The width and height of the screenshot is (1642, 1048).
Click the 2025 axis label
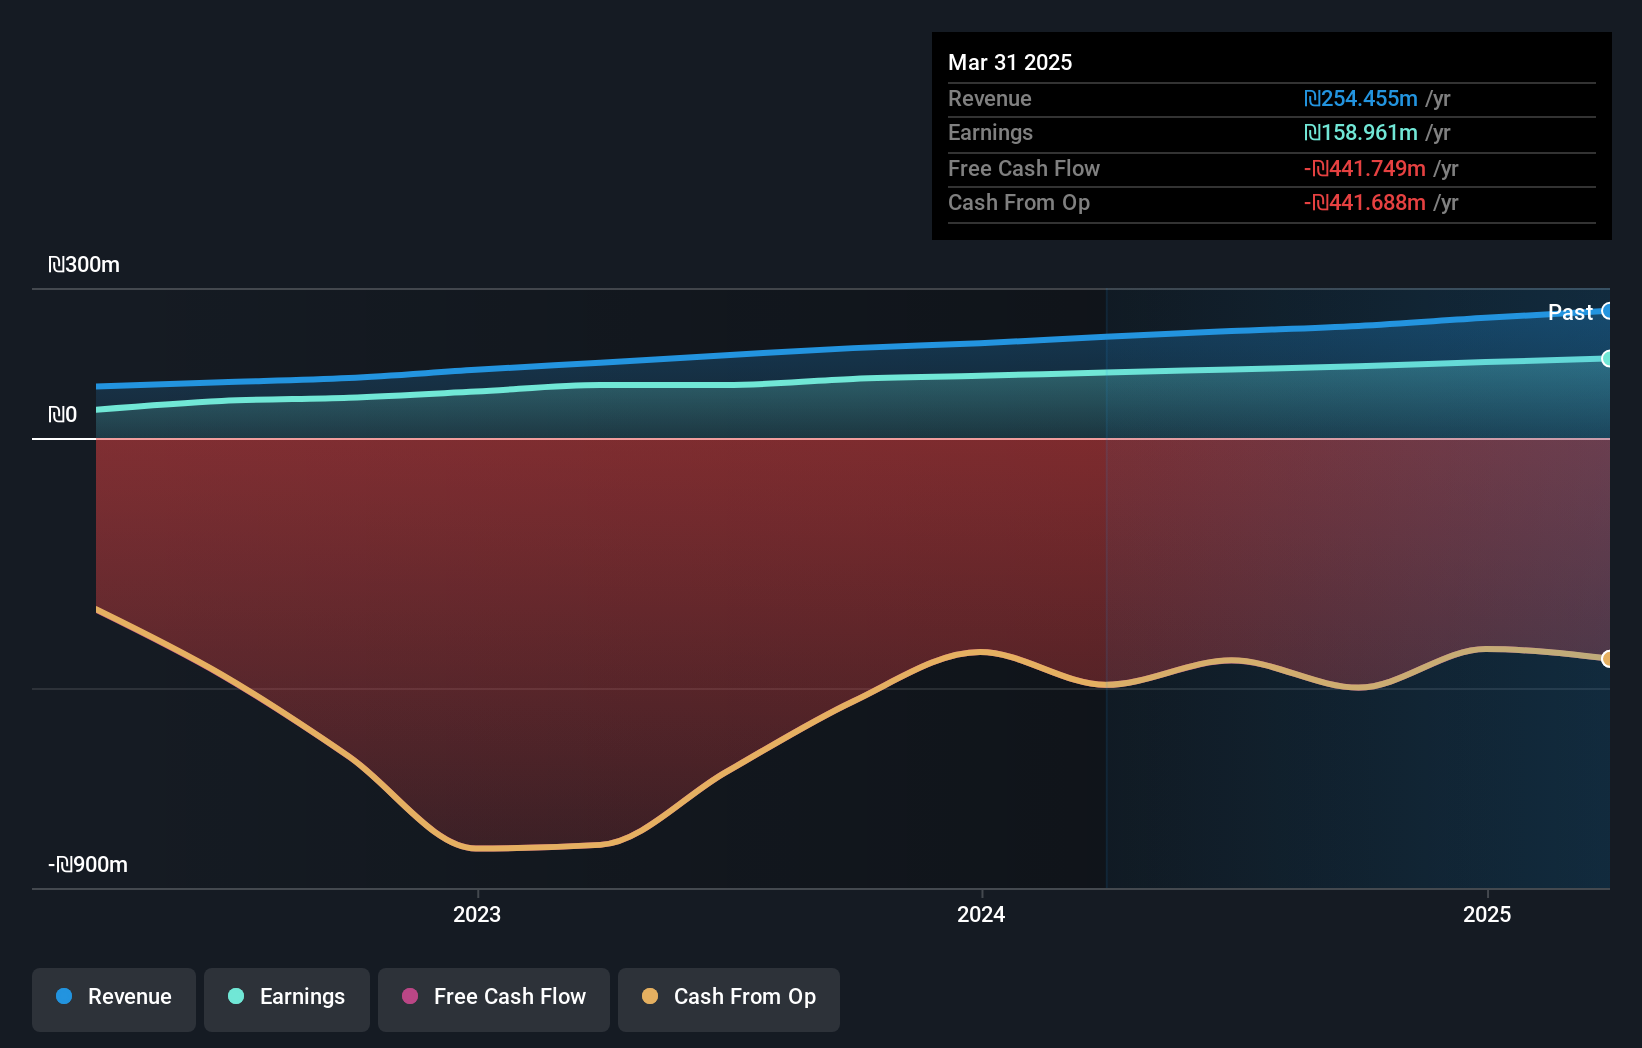pyautogui.click(x=1486, y=914)
